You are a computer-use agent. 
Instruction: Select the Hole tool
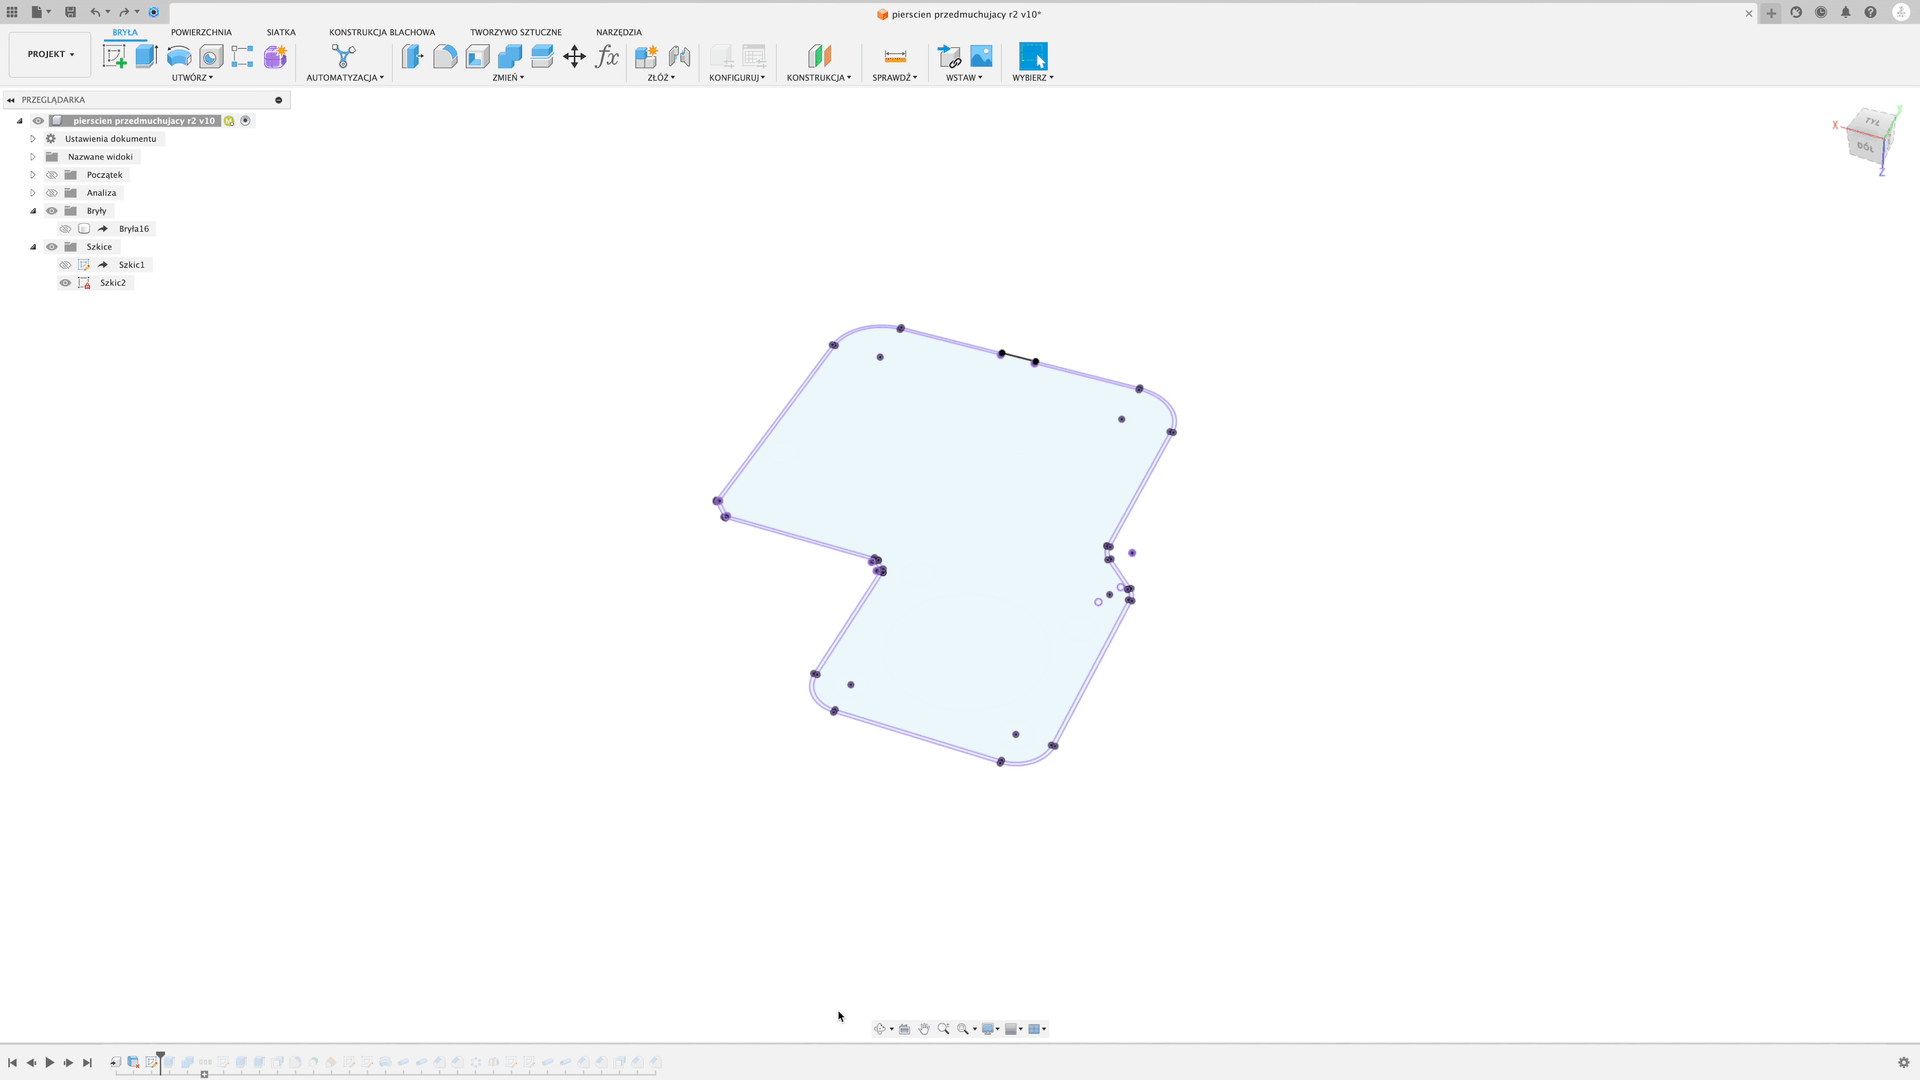click(211, 57)
